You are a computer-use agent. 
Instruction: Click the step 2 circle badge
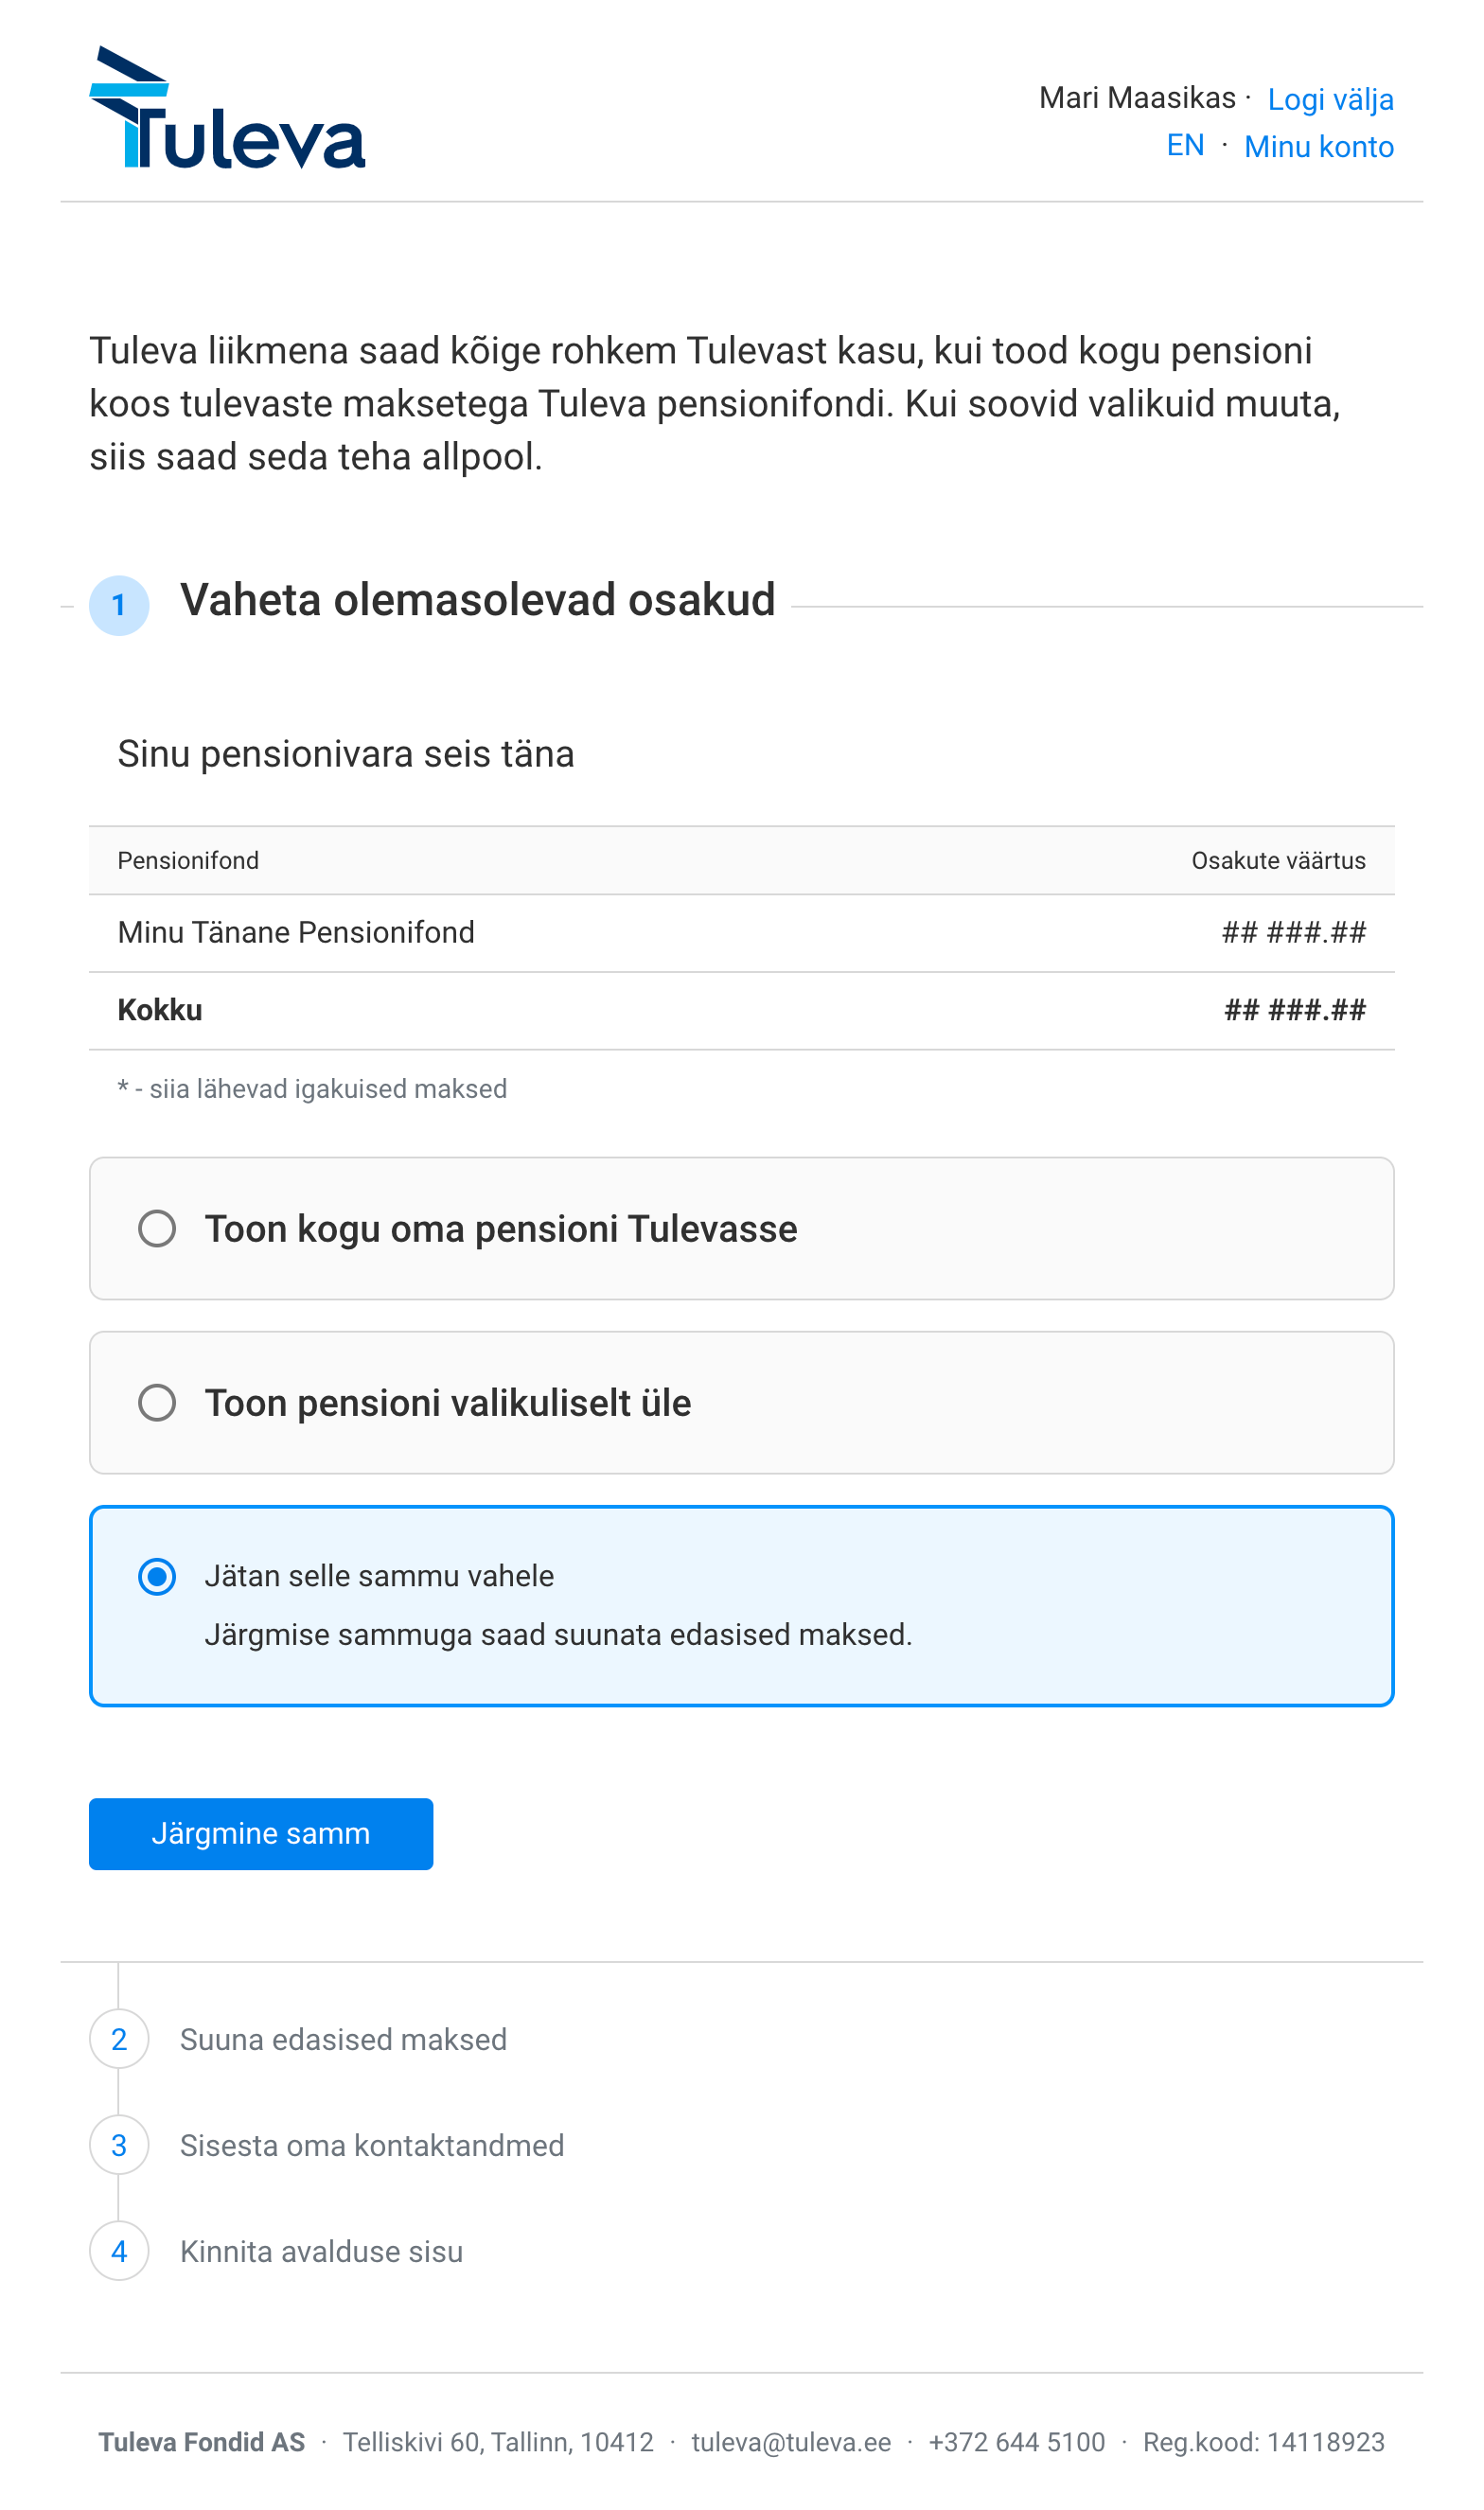[119, 2039]
